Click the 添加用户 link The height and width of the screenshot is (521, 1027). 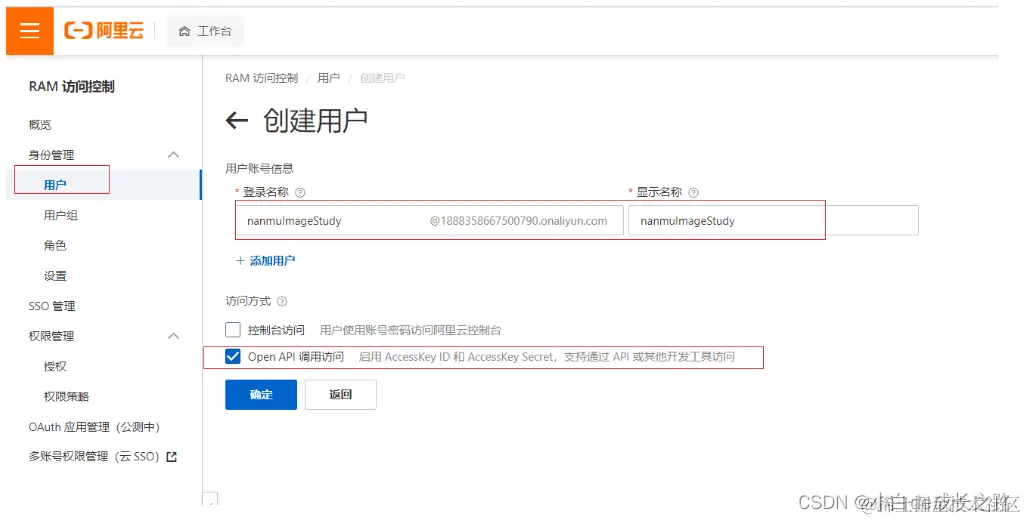(265, 261)
